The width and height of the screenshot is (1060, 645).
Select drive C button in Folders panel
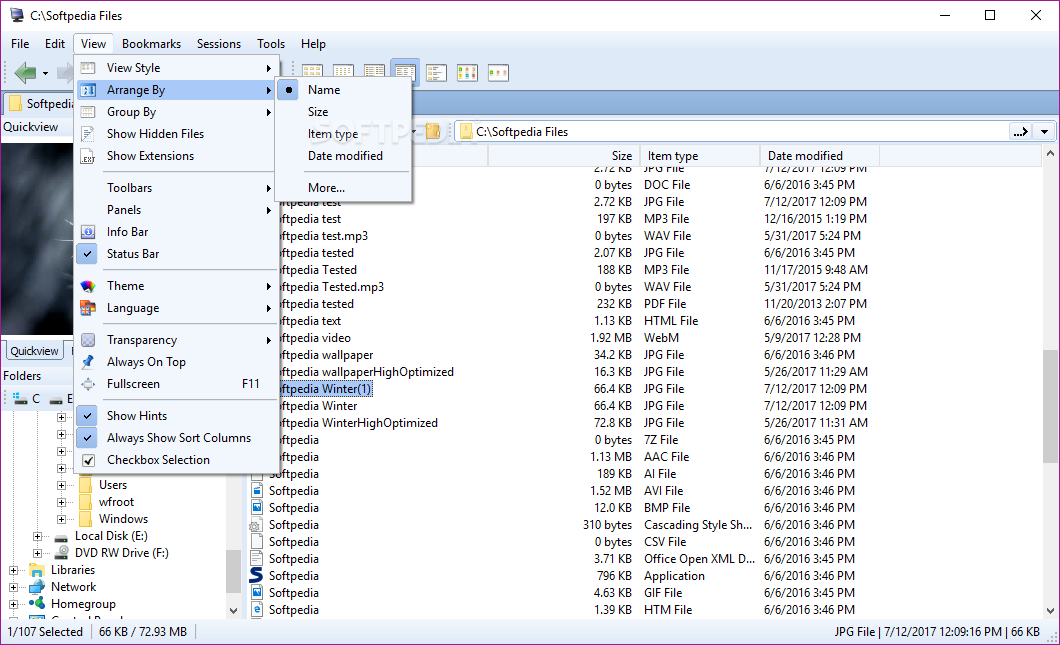tap(26, 399)
